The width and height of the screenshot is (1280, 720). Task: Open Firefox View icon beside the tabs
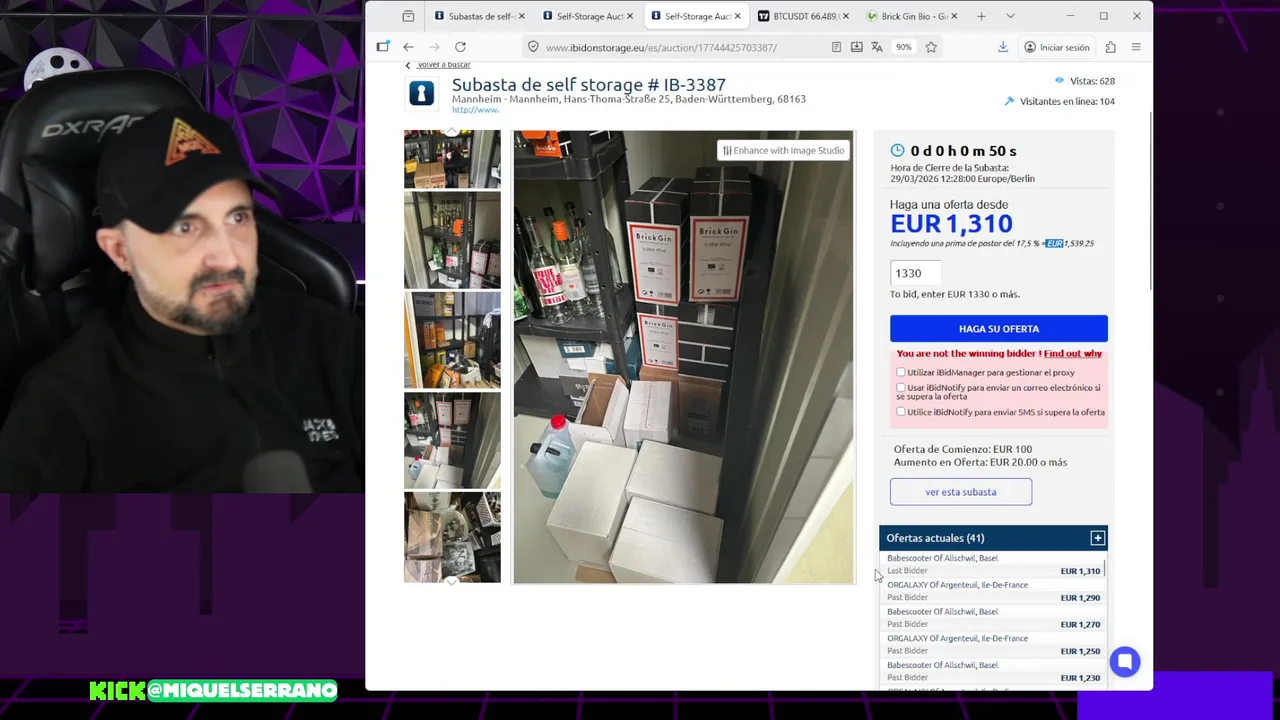point(408,16)
